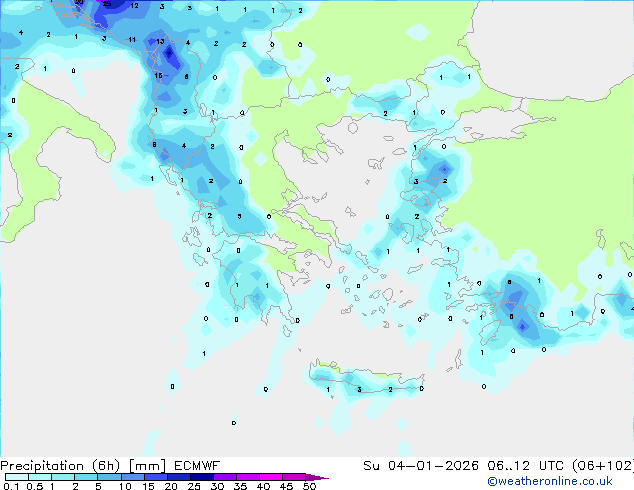Pick the 15–20 mm blue legend swatch
The width and height of the screenshot is (634, 490).
point(156,477)
